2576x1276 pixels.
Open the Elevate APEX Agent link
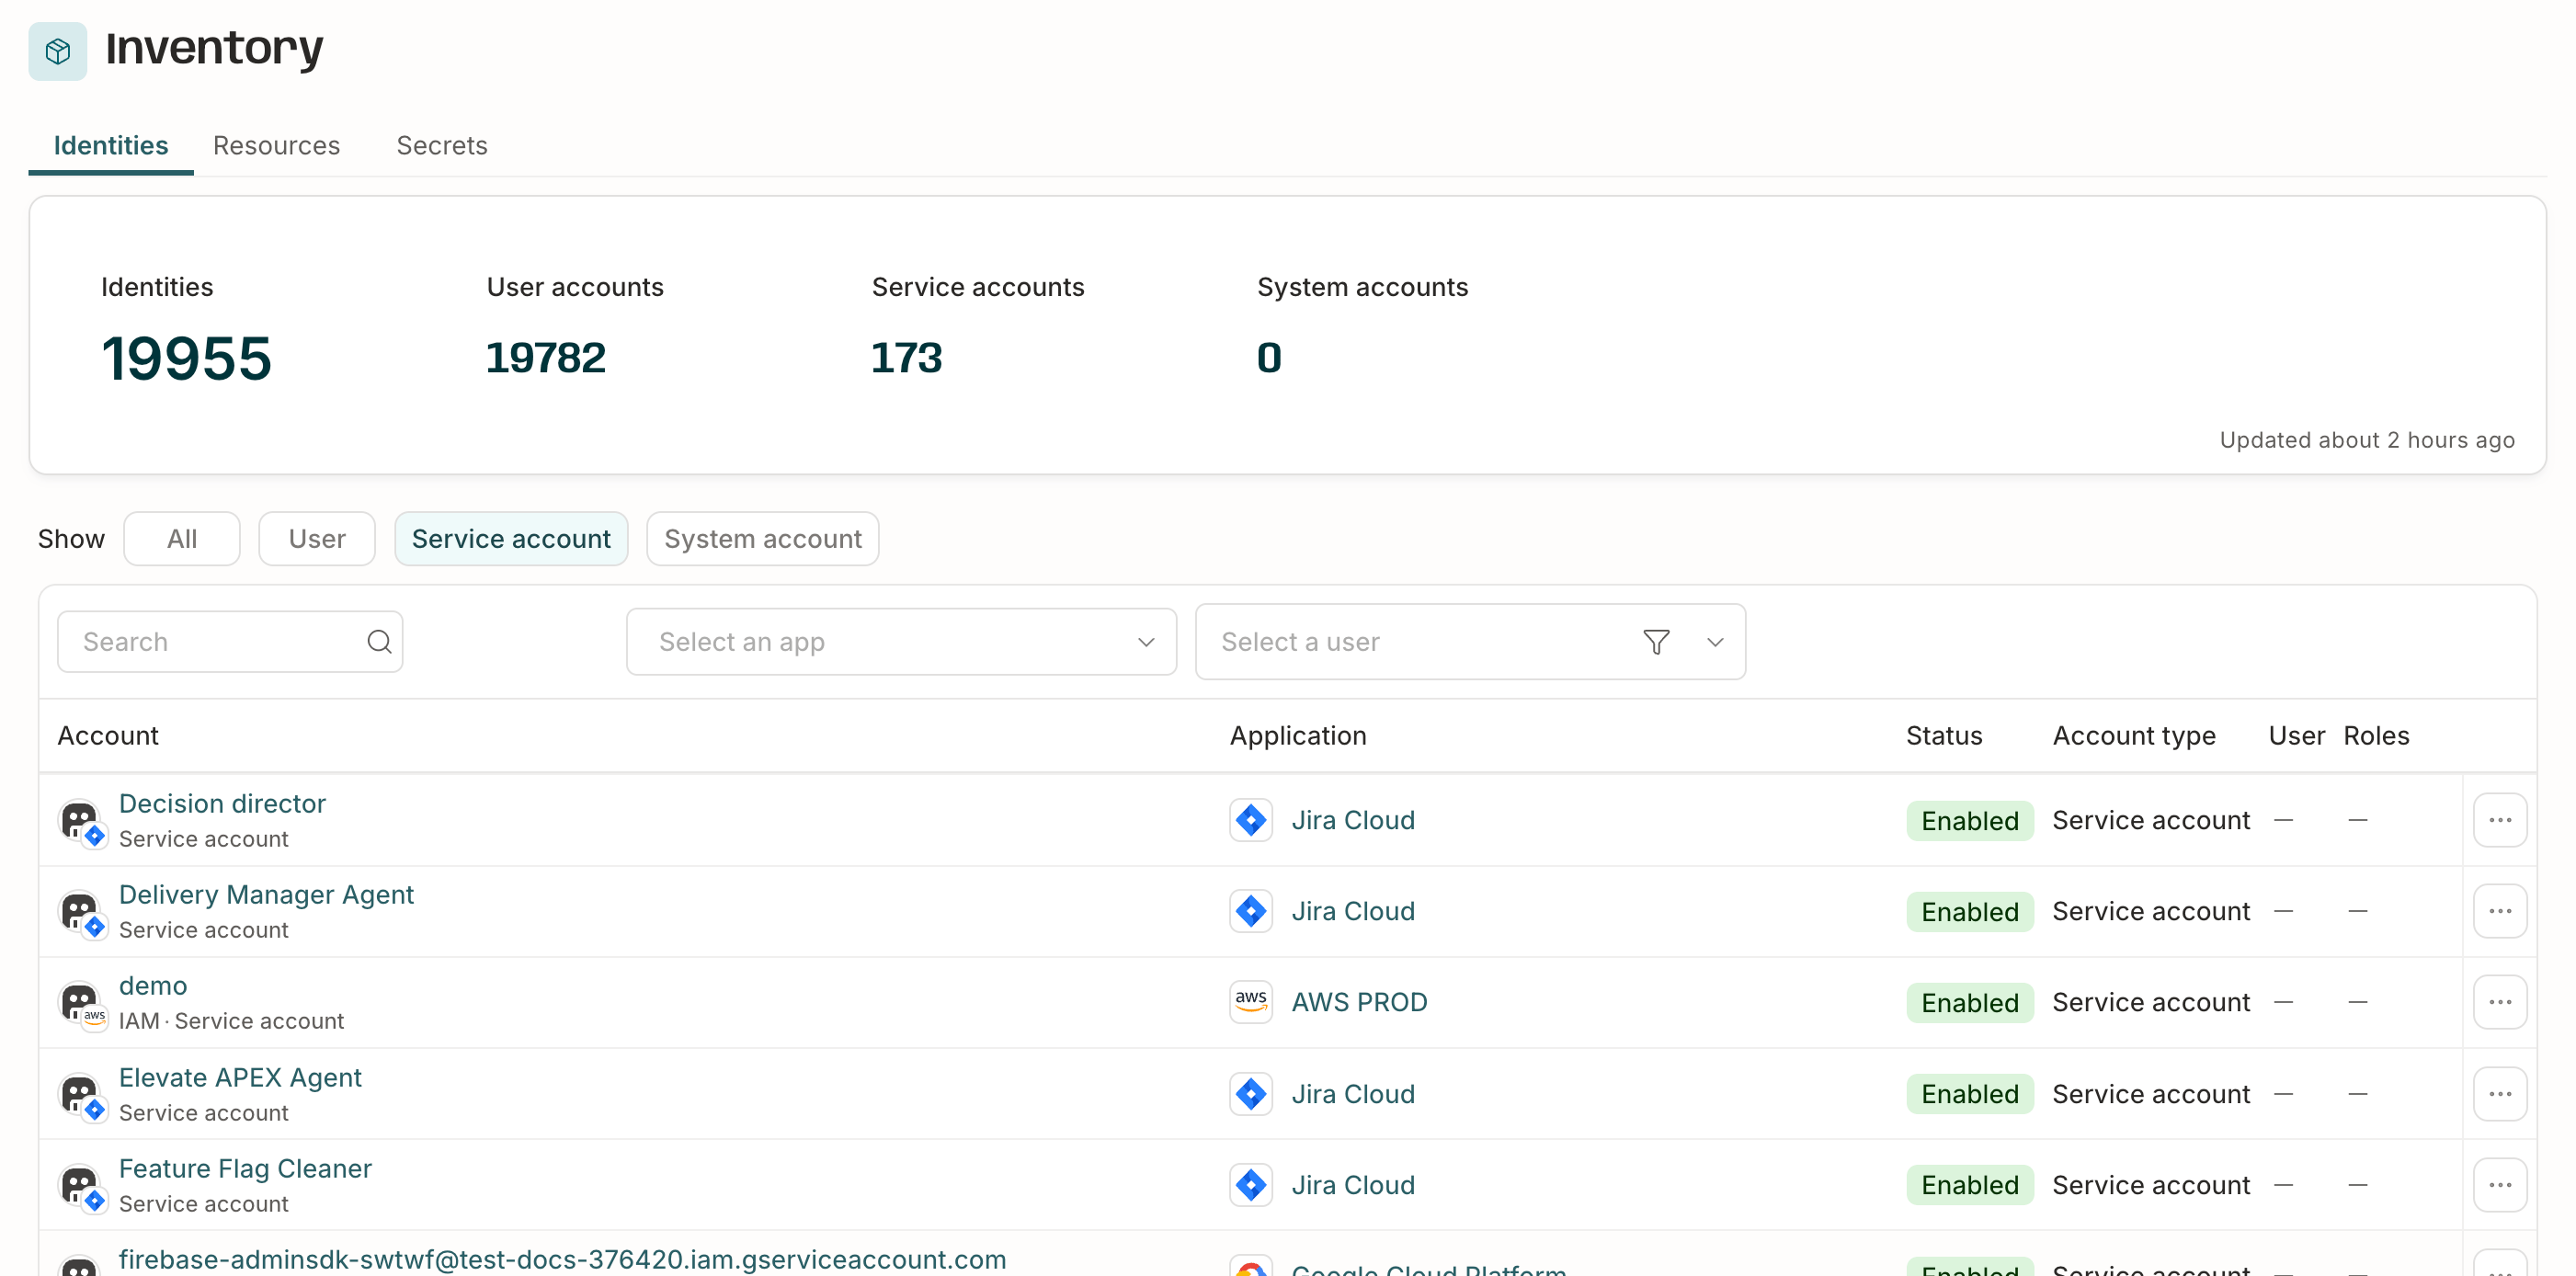point(240,1077)
